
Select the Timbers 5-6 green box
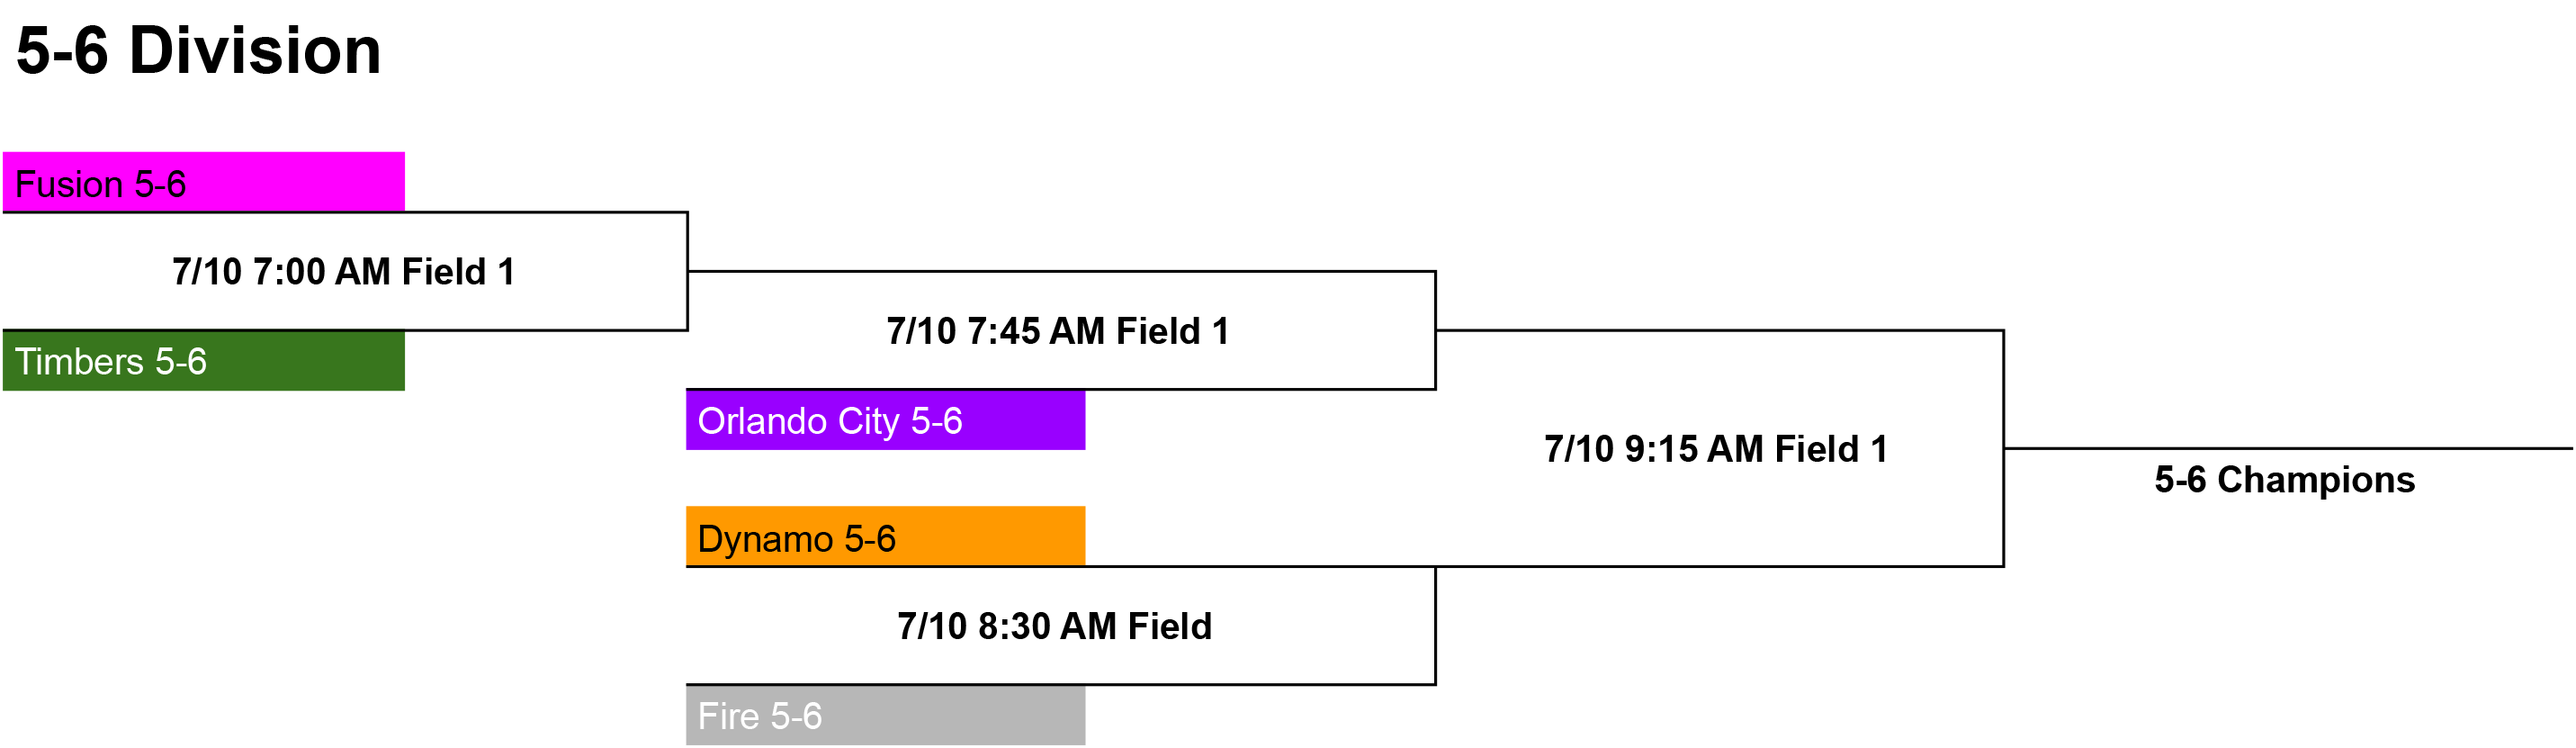204,361
